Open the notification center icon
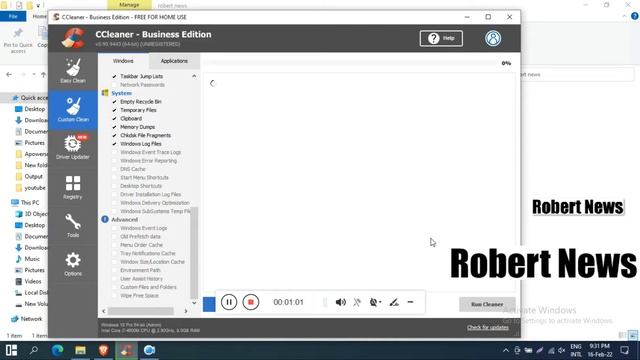Screen dimensions: 640x360 [624, 350]
